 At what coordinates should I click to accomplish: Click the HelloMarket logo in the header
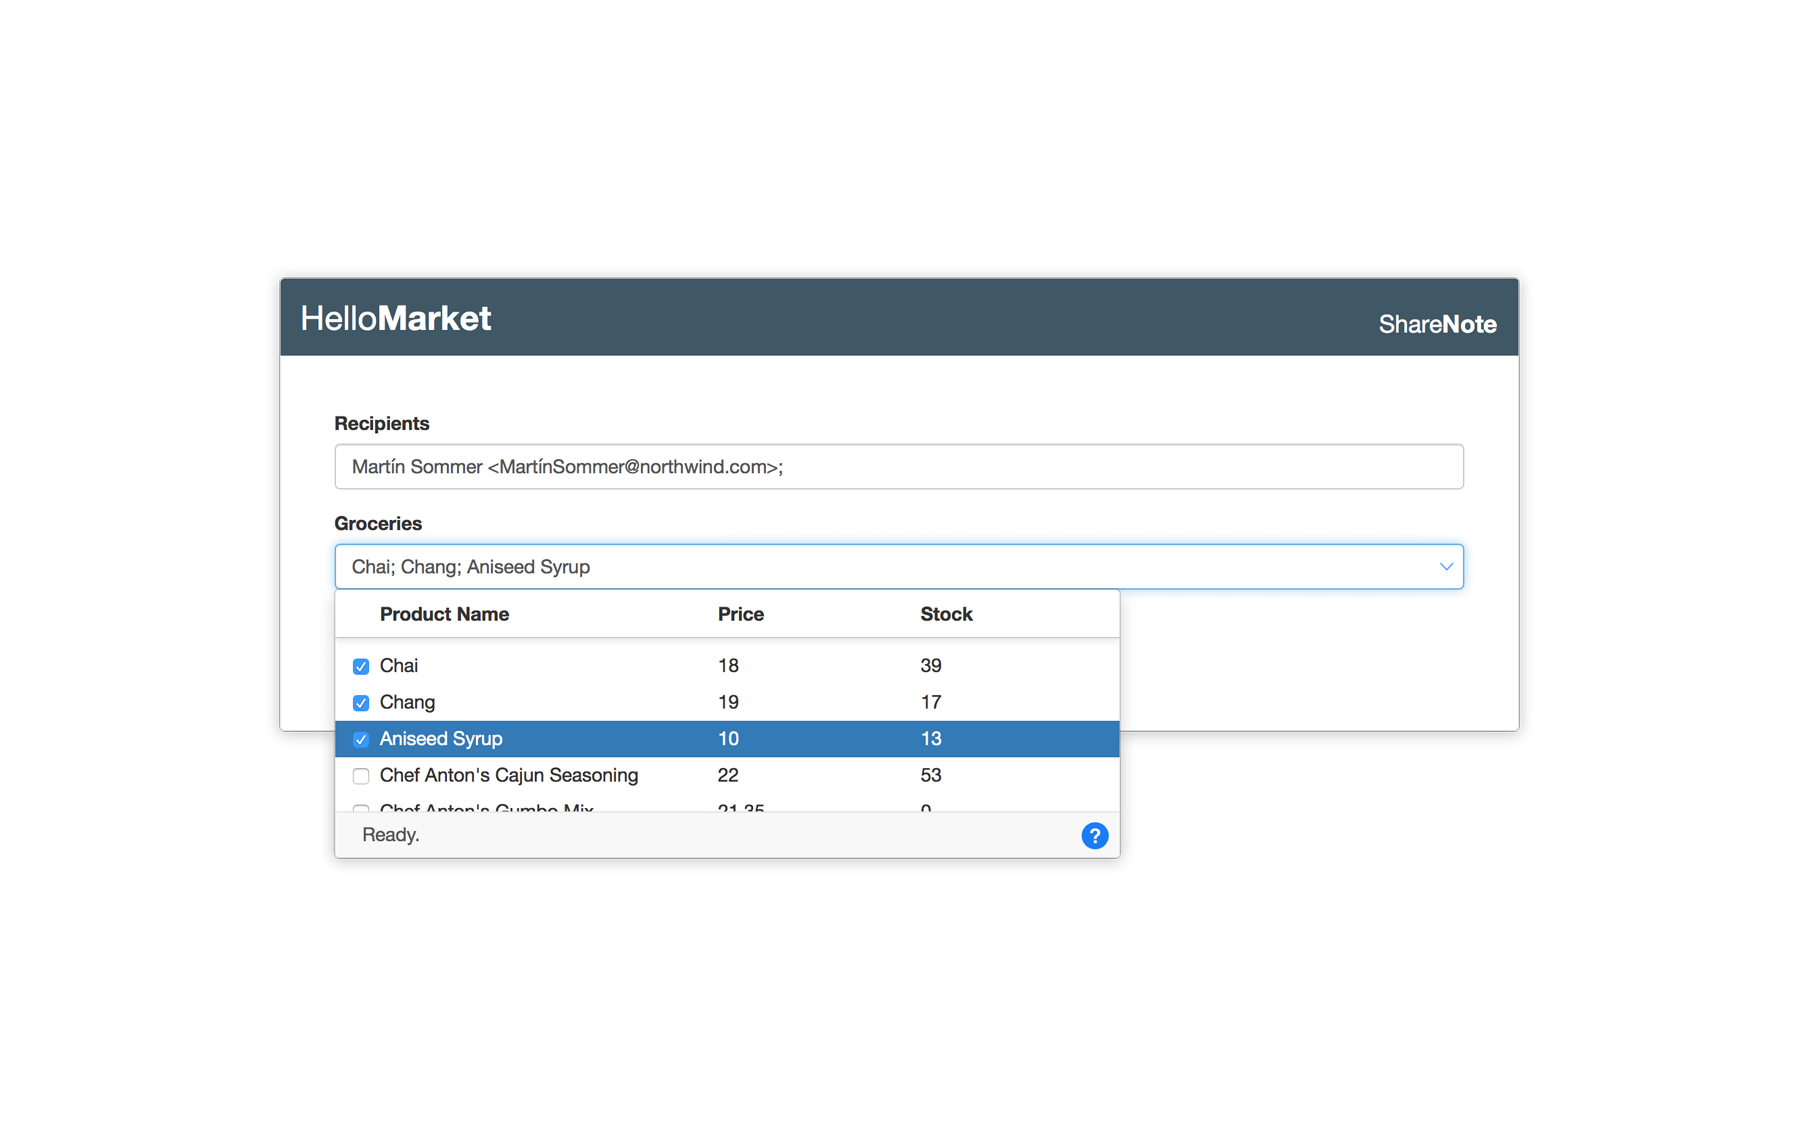[x=395, y=319]
